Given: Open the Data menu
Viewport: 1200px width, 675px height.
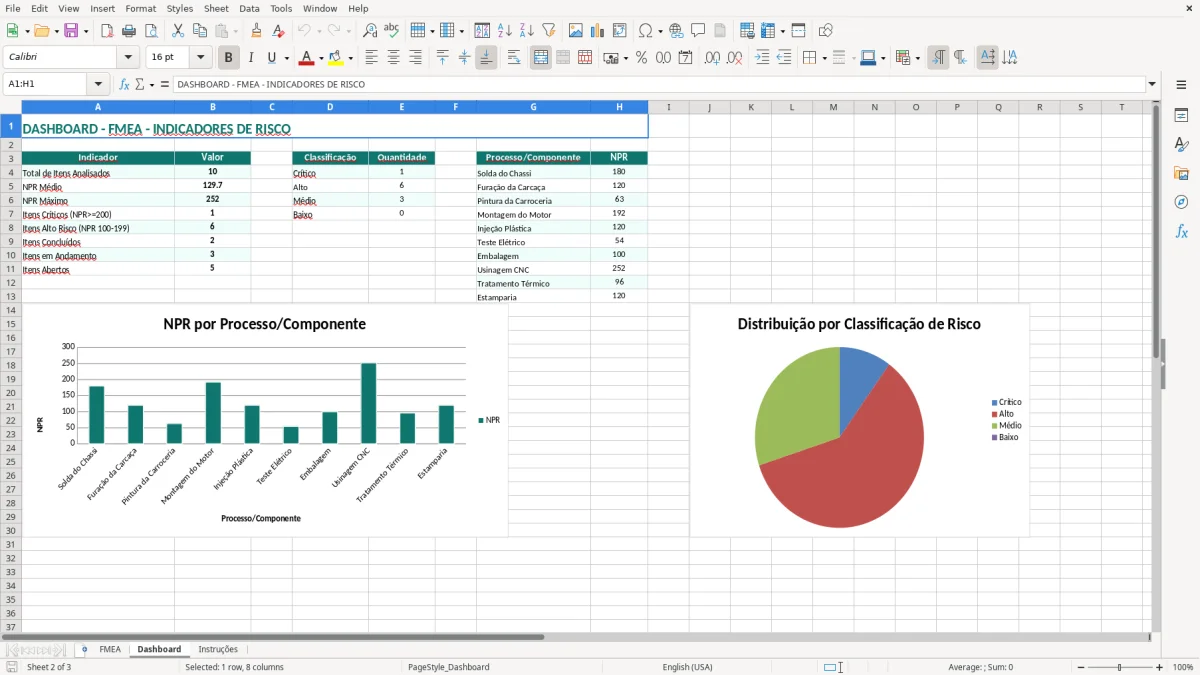Looking at the screenshot, I should point(249,8).
